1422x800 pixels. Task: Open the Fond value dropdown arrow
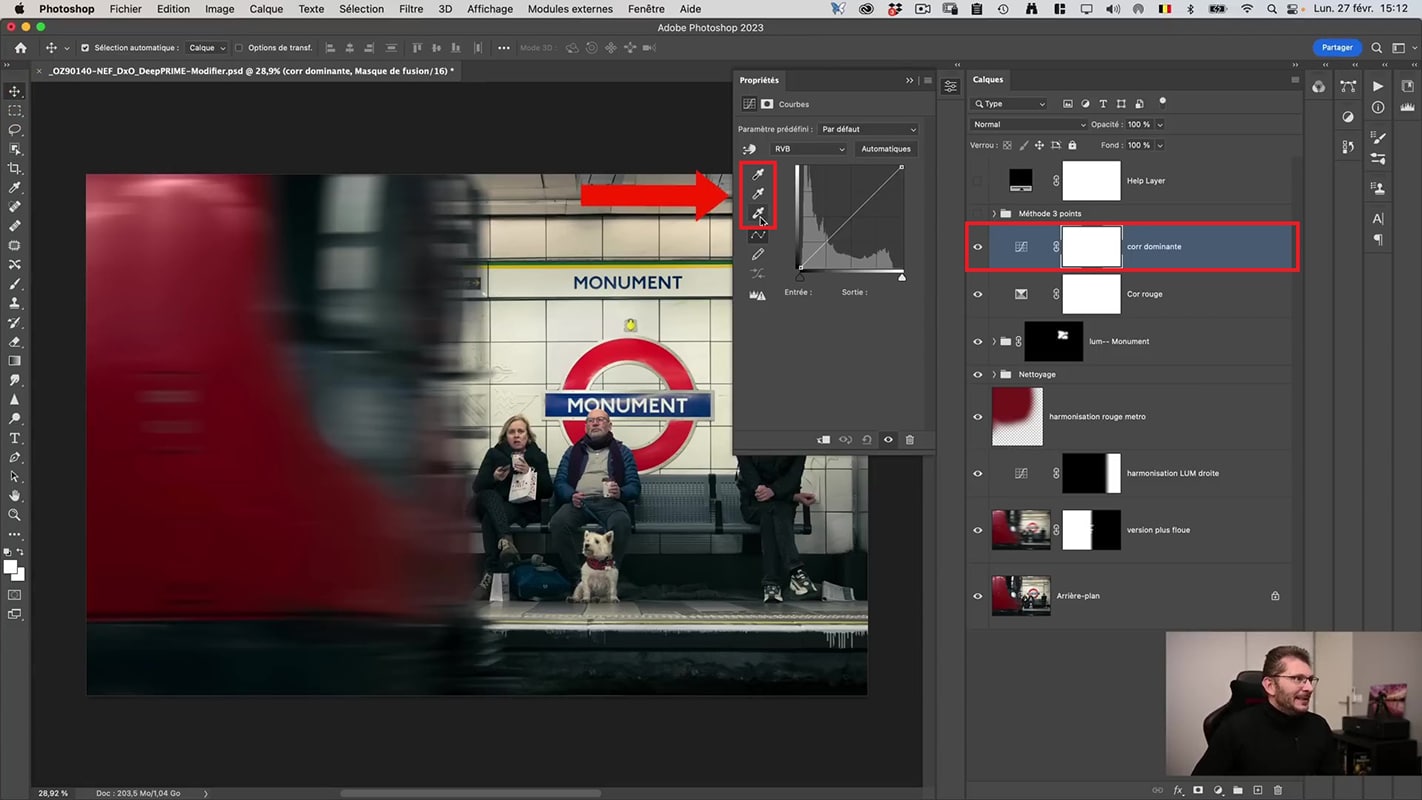pos(1159,145)
